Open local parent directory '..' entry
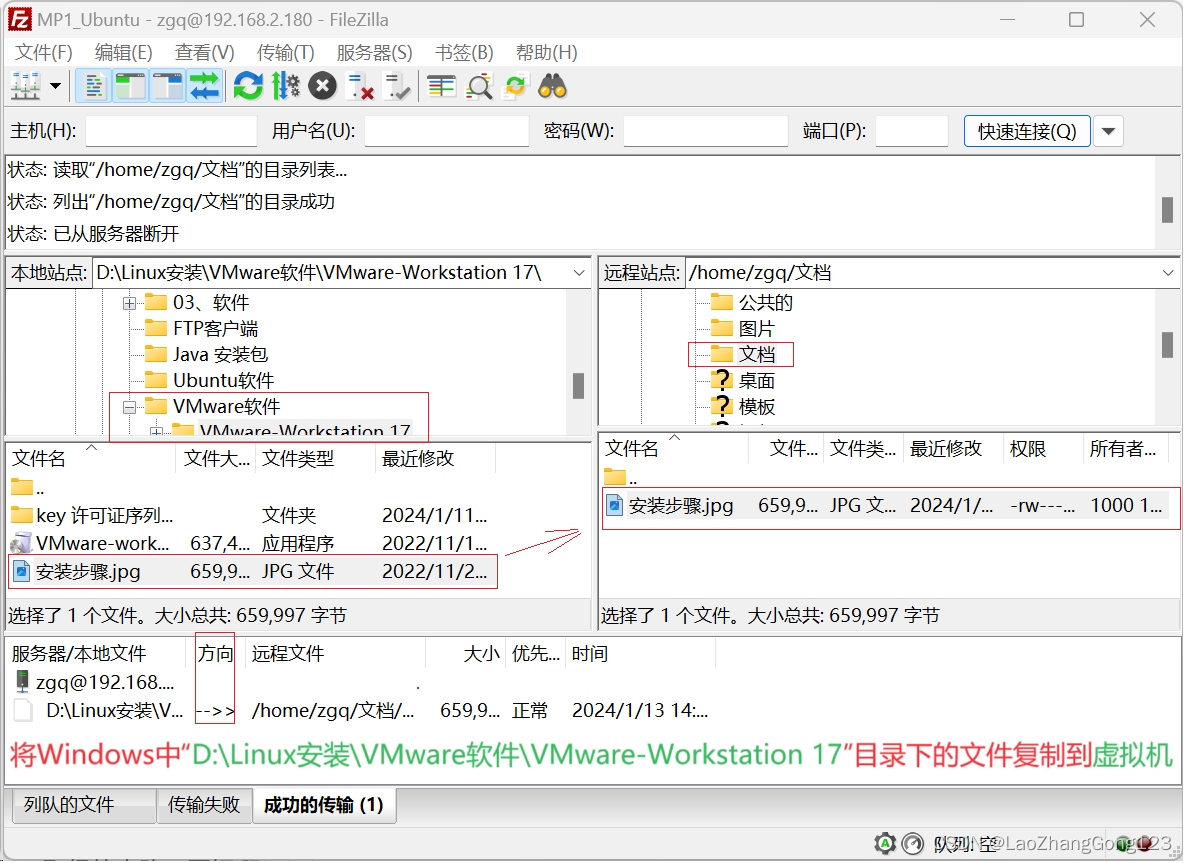The width and height of the screenshot is (1187, 863). click(28, 488)
